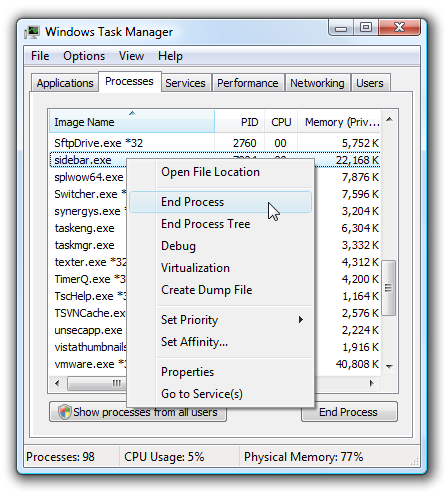Screen dimensions: 446x492
Task: Sort by the CPU column header
Action: (x=281, y=122)
